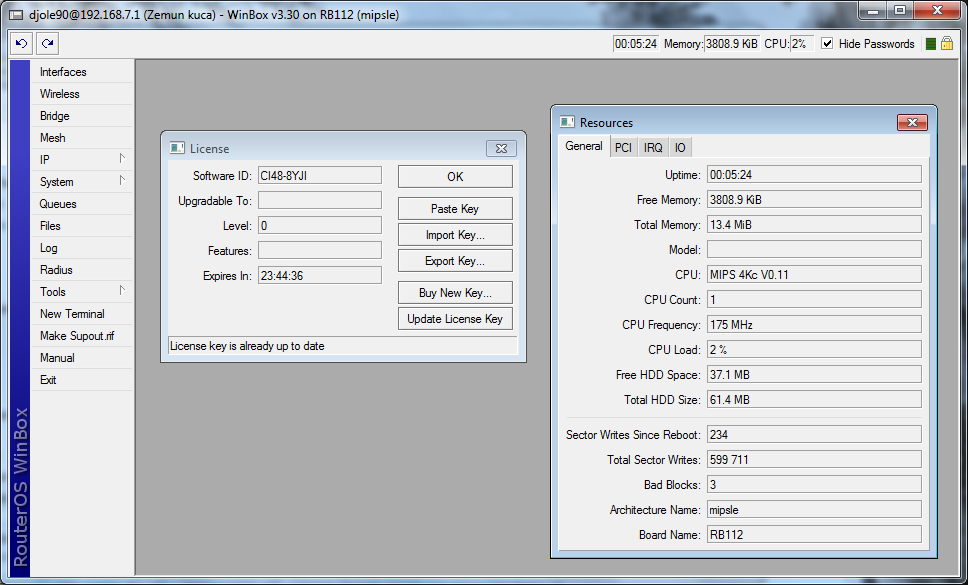Click the Buy New Key... button
This screenshot has width=968, height=585.
[455, 292]
